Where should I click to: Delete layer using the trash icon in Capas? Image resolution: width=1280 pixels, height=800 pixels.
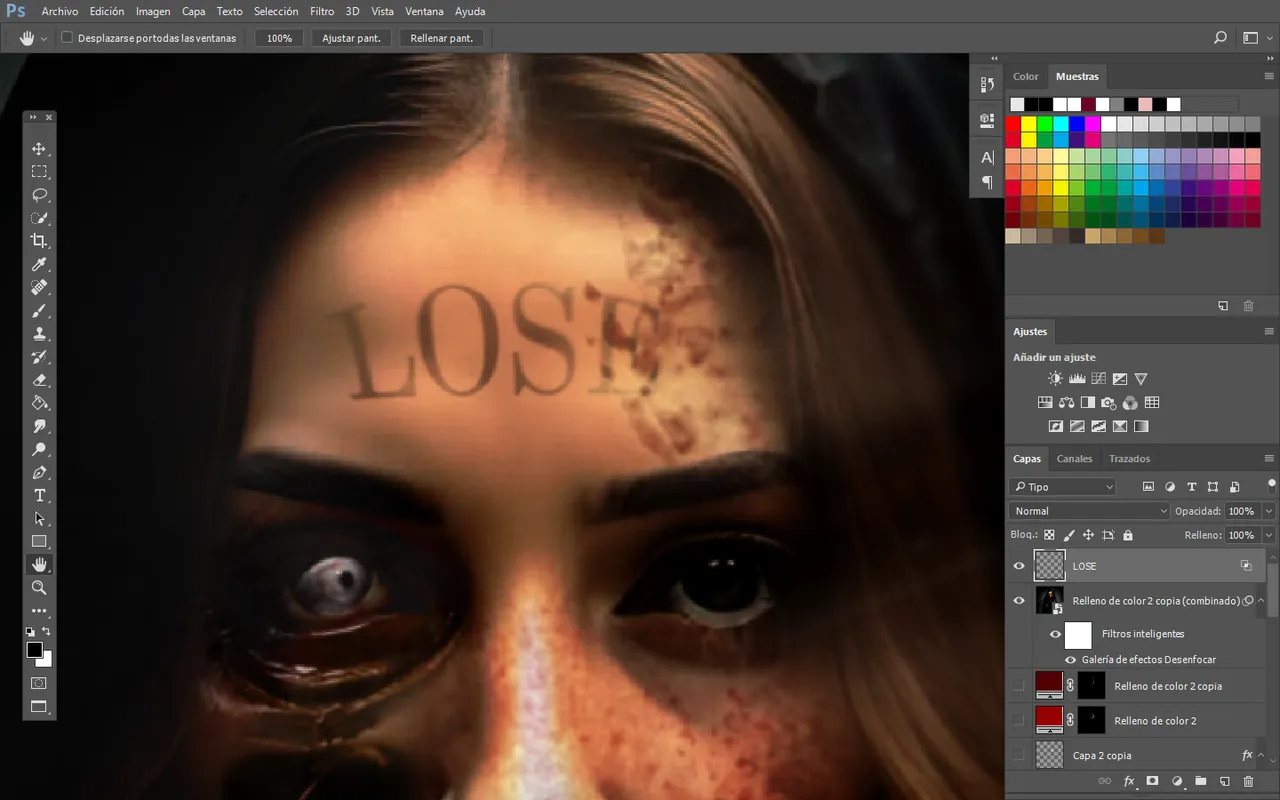point(1248,781)
